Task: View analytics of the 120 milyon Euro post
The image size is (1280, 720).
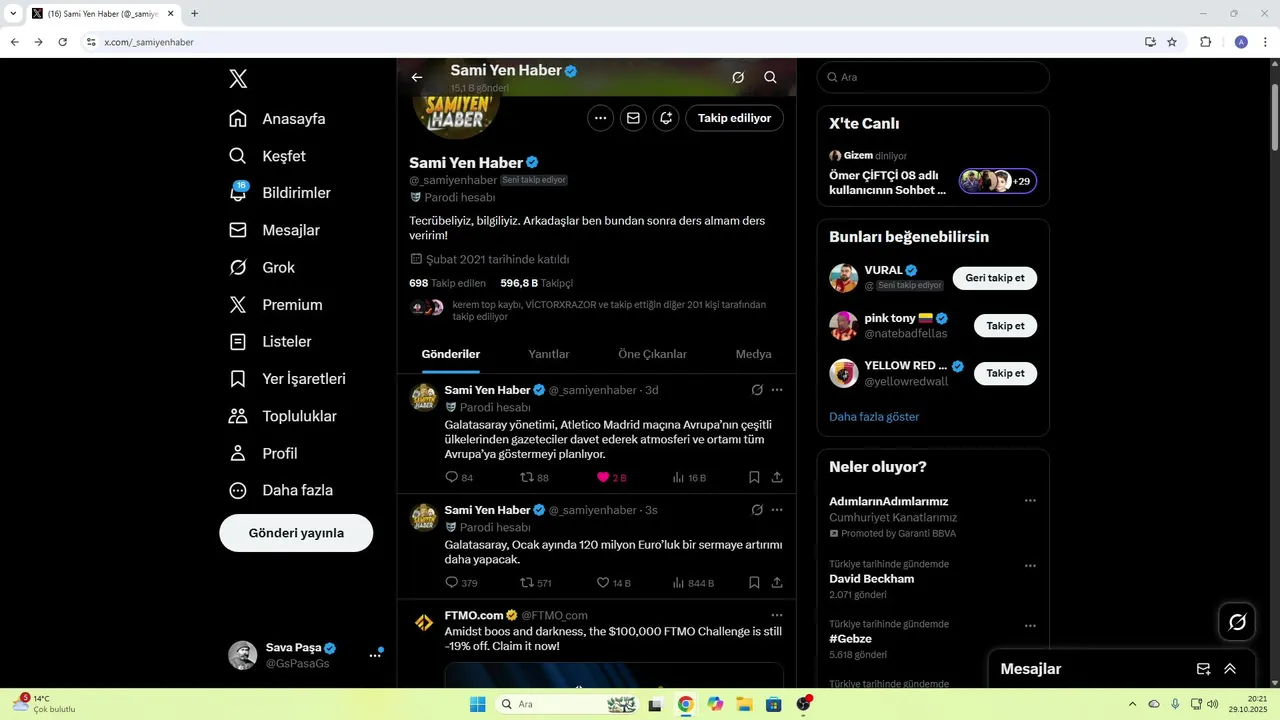Action: pyautogui.click(x=693, y=583)
